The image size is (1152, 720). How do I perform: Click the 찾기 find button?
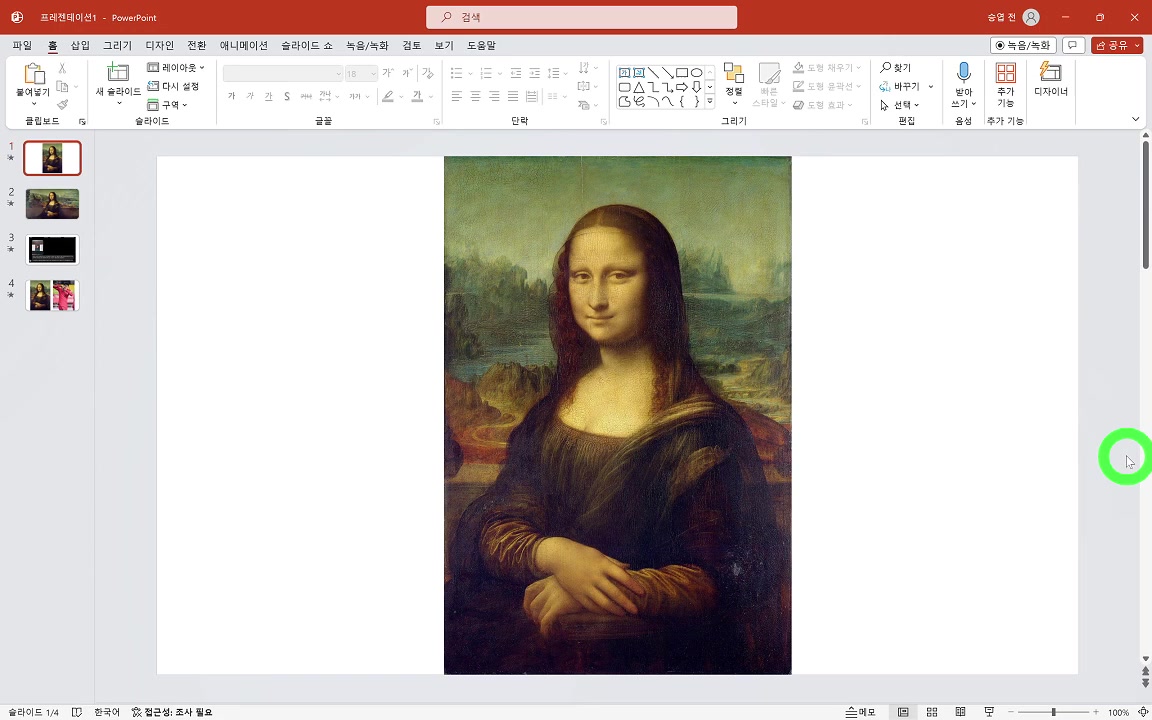pyautogui.click(x=896, y=68)
